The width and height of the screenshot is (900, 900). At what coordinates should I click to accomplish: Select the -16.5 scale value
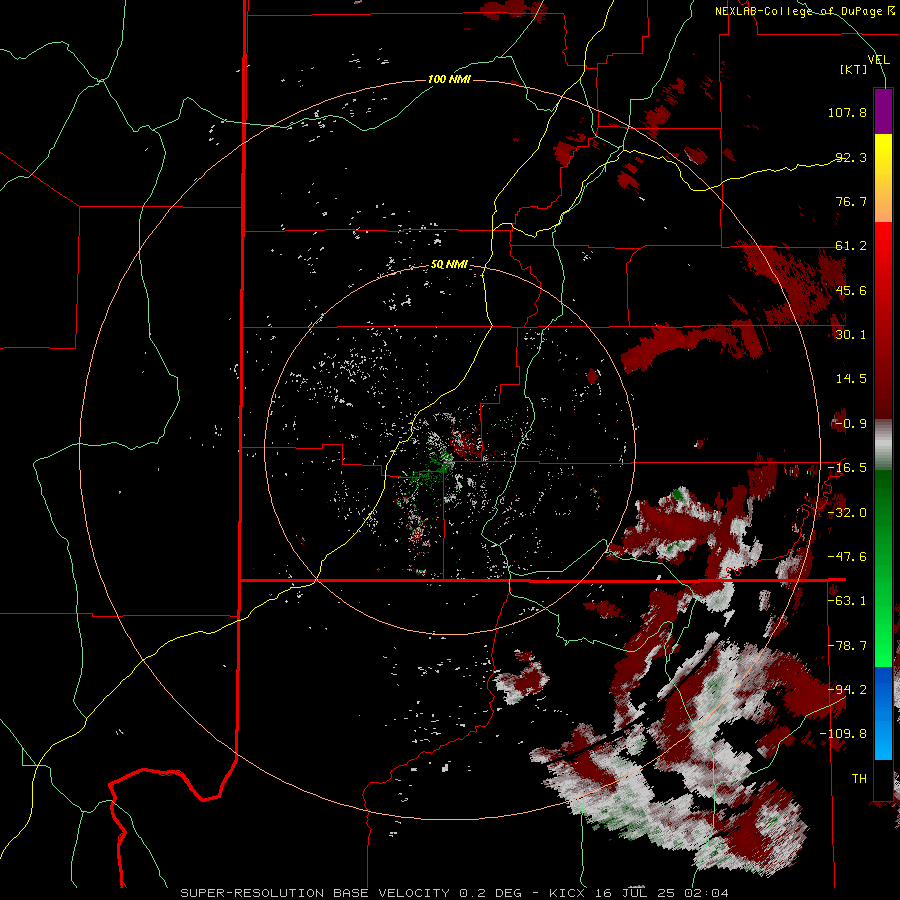847,468
